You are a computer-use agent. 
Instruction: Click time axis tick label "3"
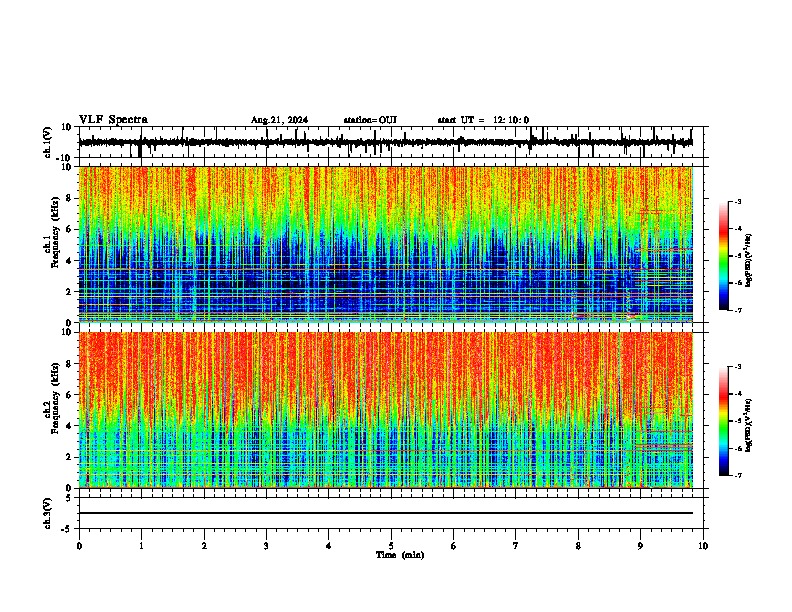tap(266, 546)
